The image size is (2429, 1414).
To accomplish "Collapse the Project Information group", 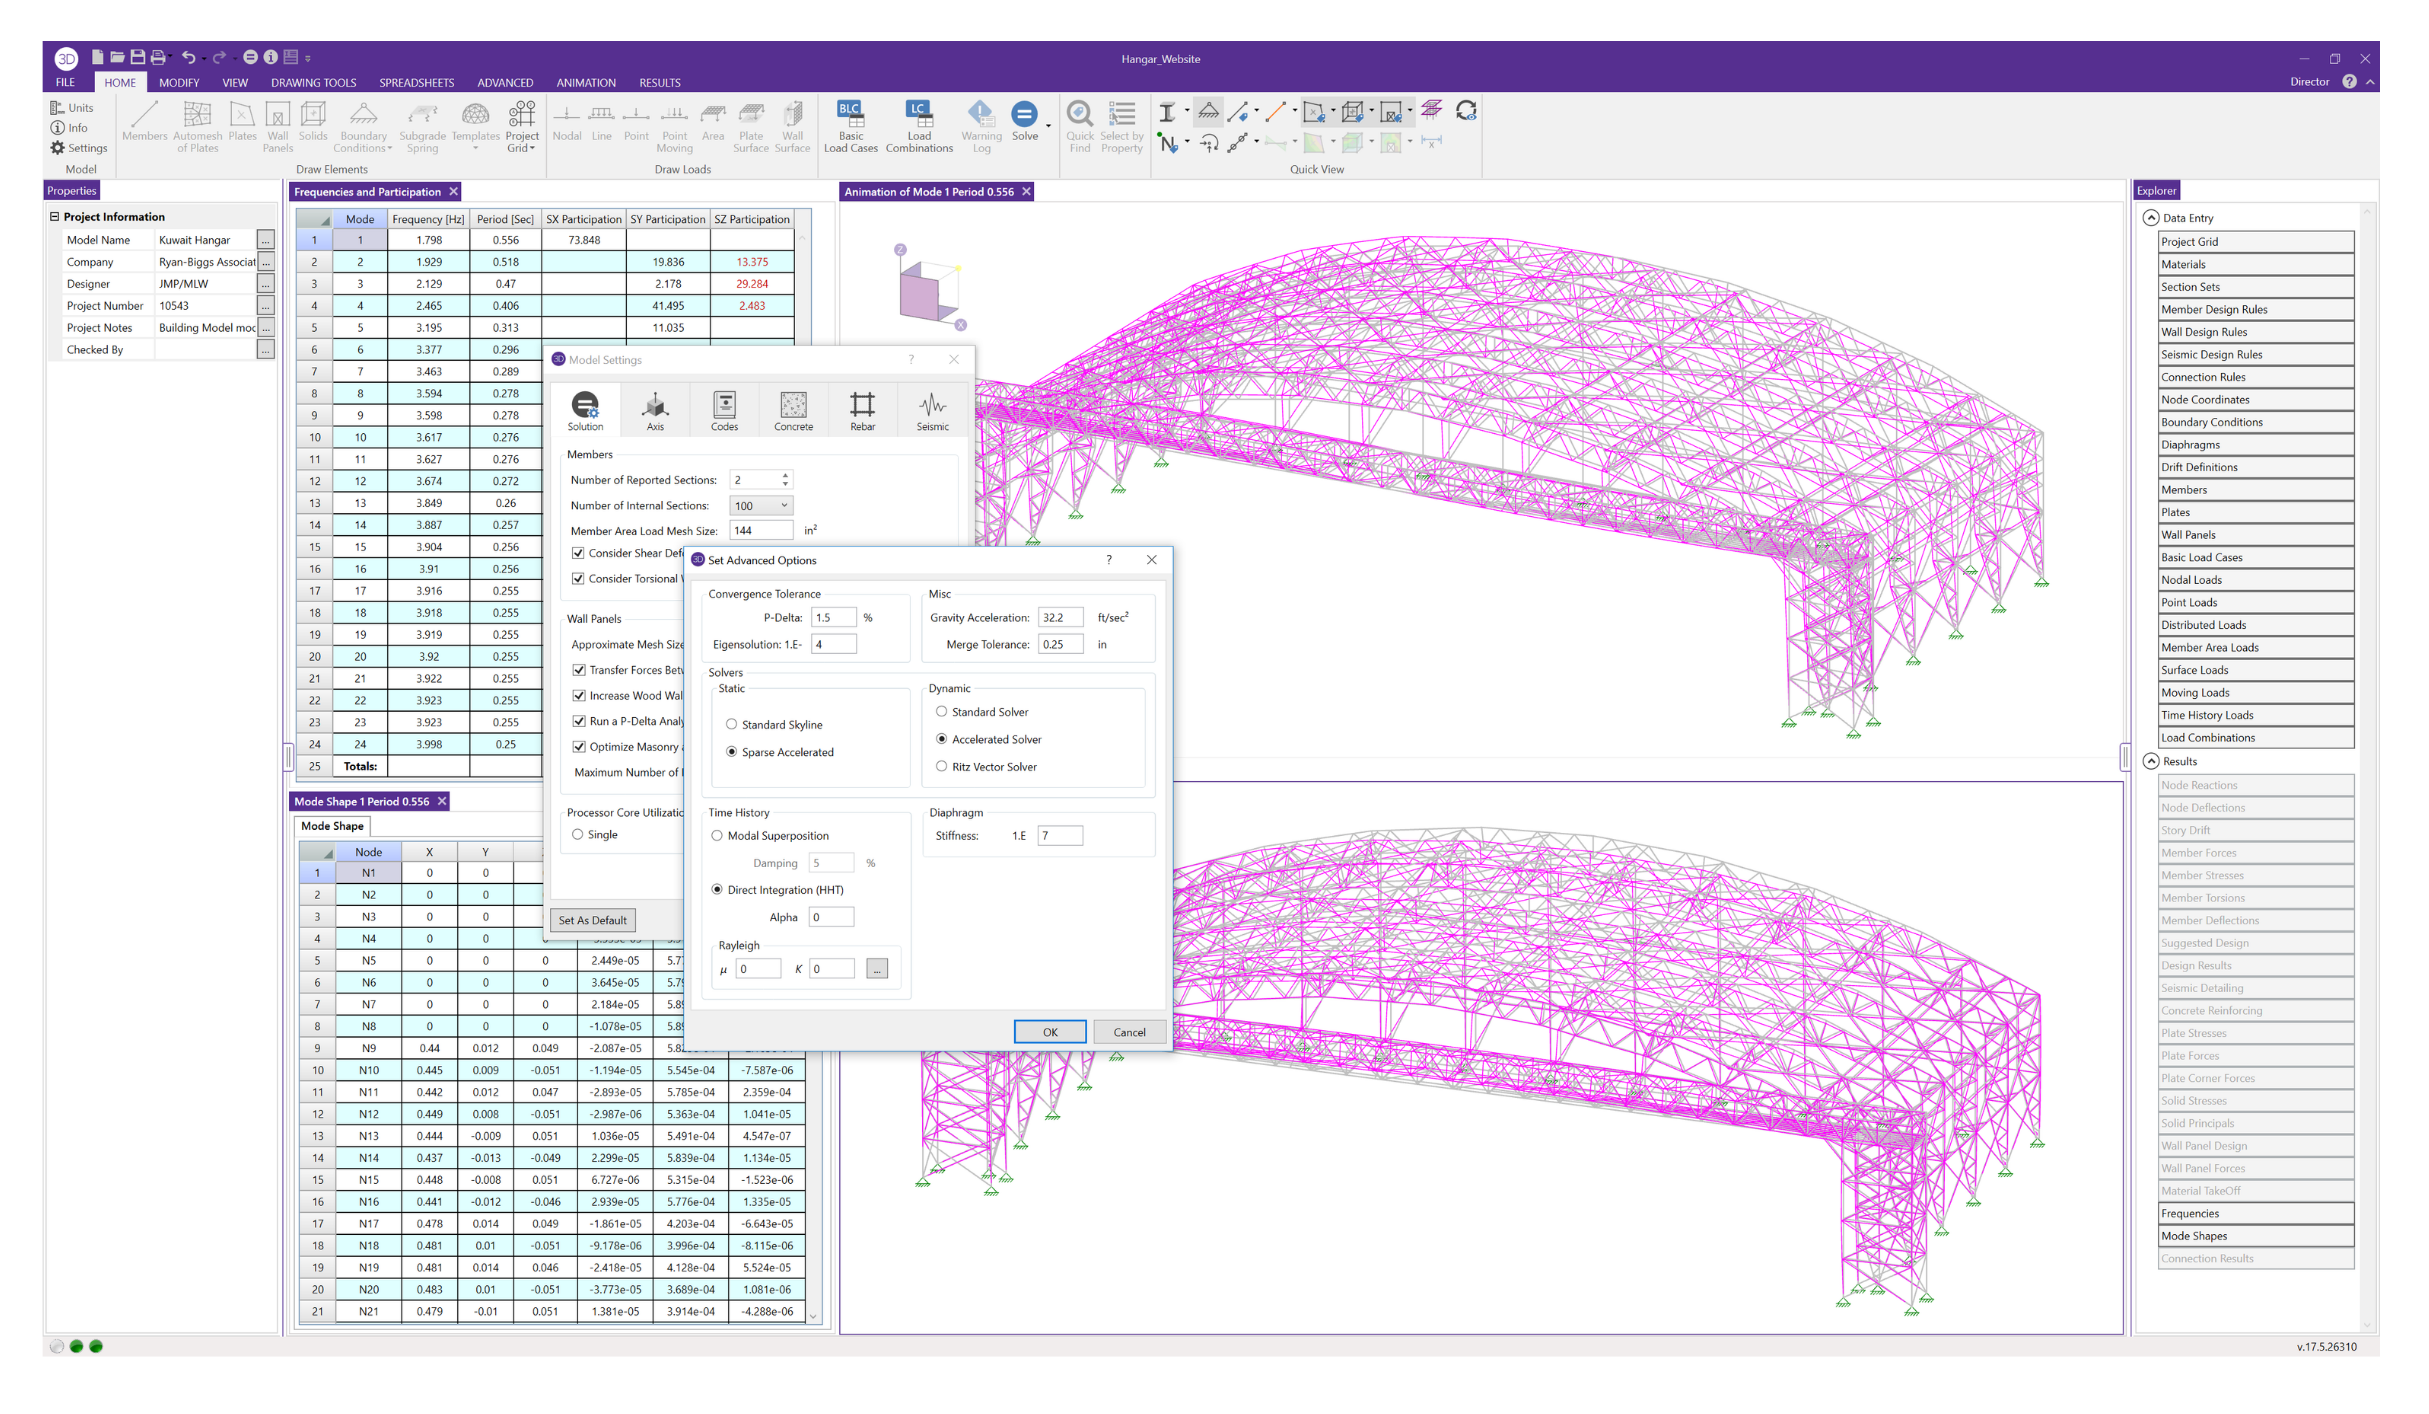I will click(55, 217).
